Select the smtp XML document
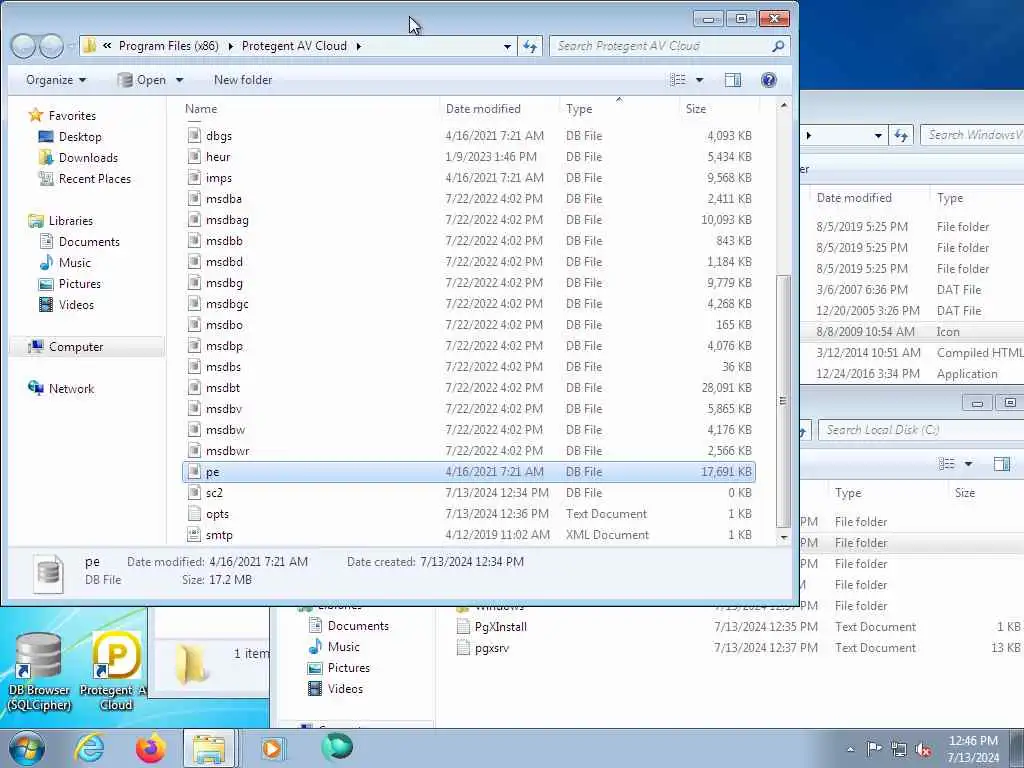 point(468,535)
